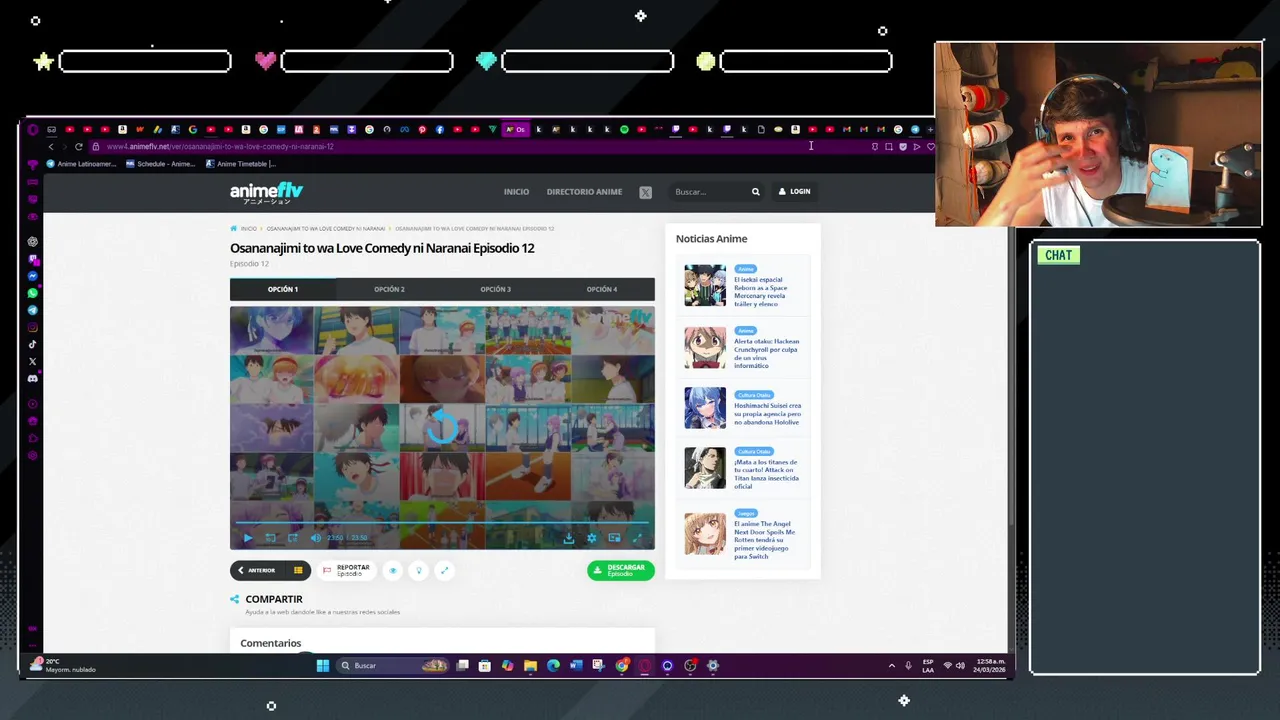This screenshot has width=1280, height=720.
Task: Open X in browser sidebar
Action: point(33,361)
